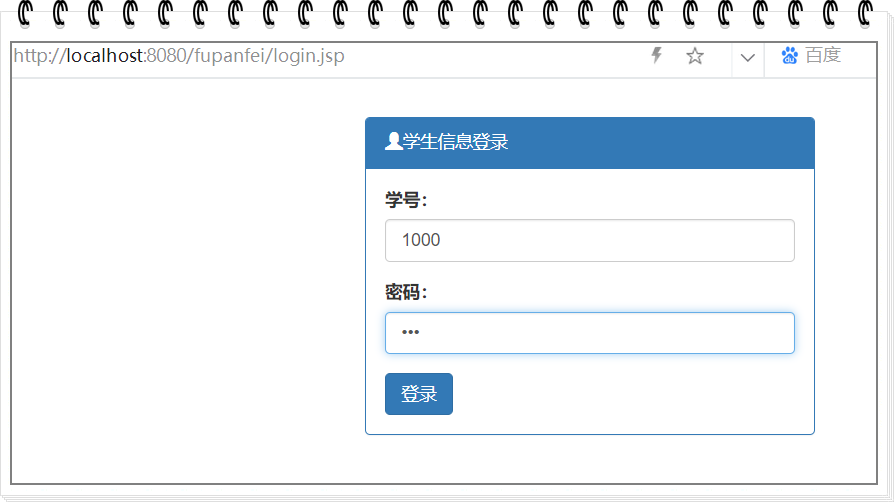
Task: Click the 密码 label
Action: coord(406,292)
